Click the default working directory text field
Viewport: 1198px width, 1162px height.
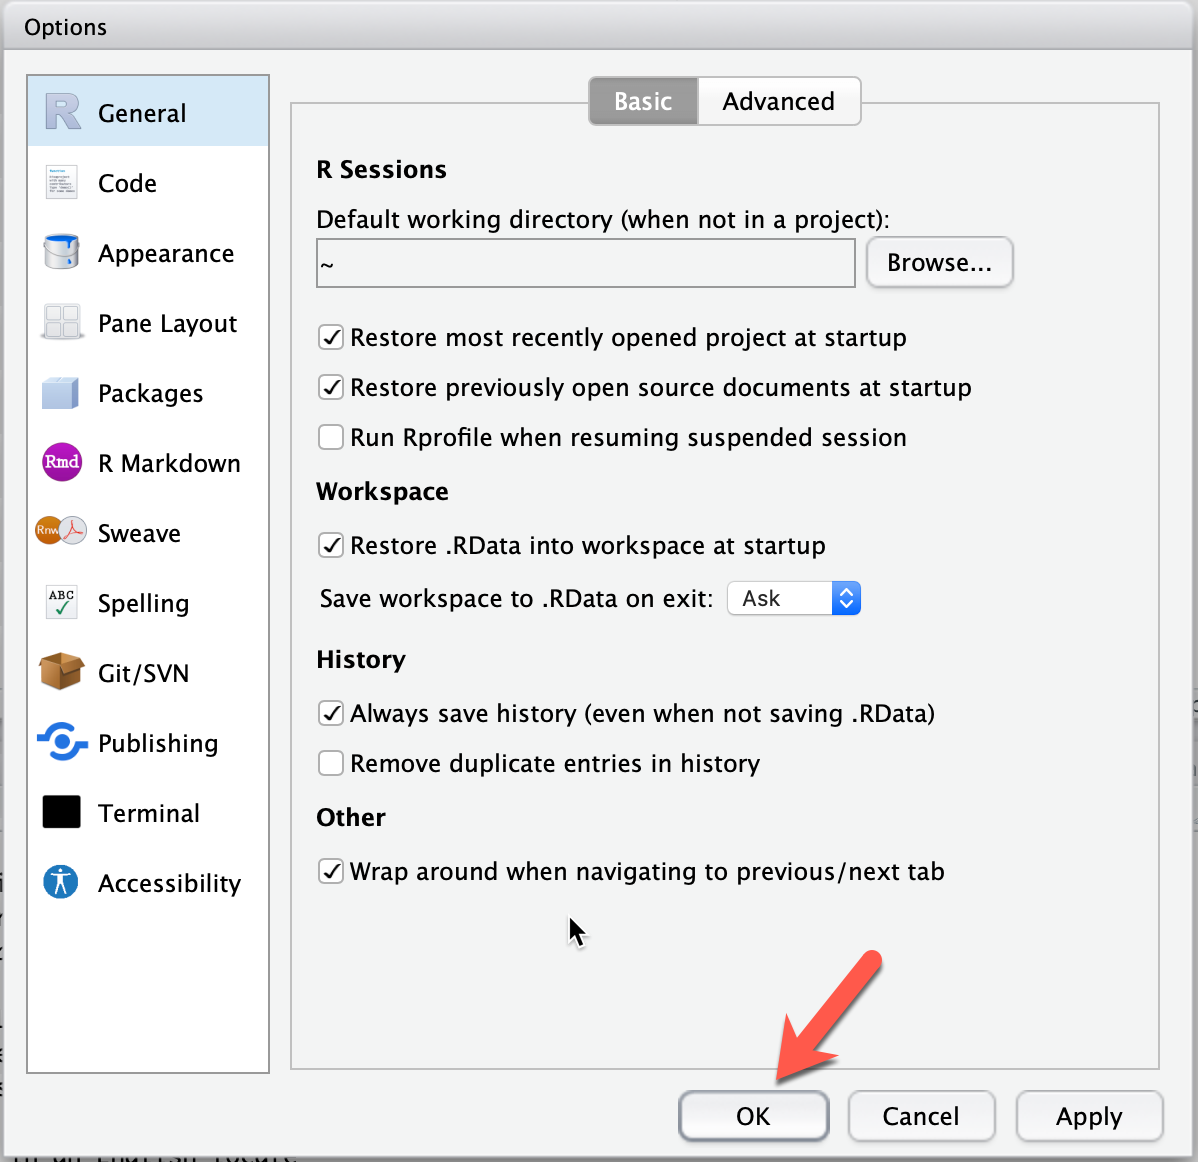[x=586, y=264]
